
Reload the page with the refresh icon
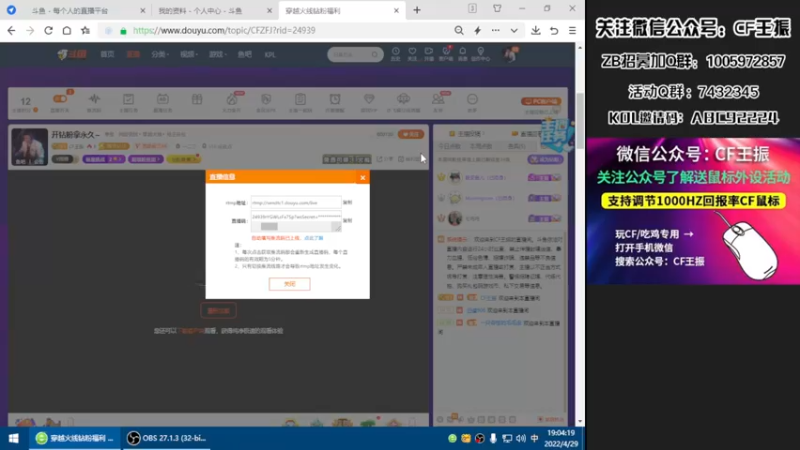point(48,31)
